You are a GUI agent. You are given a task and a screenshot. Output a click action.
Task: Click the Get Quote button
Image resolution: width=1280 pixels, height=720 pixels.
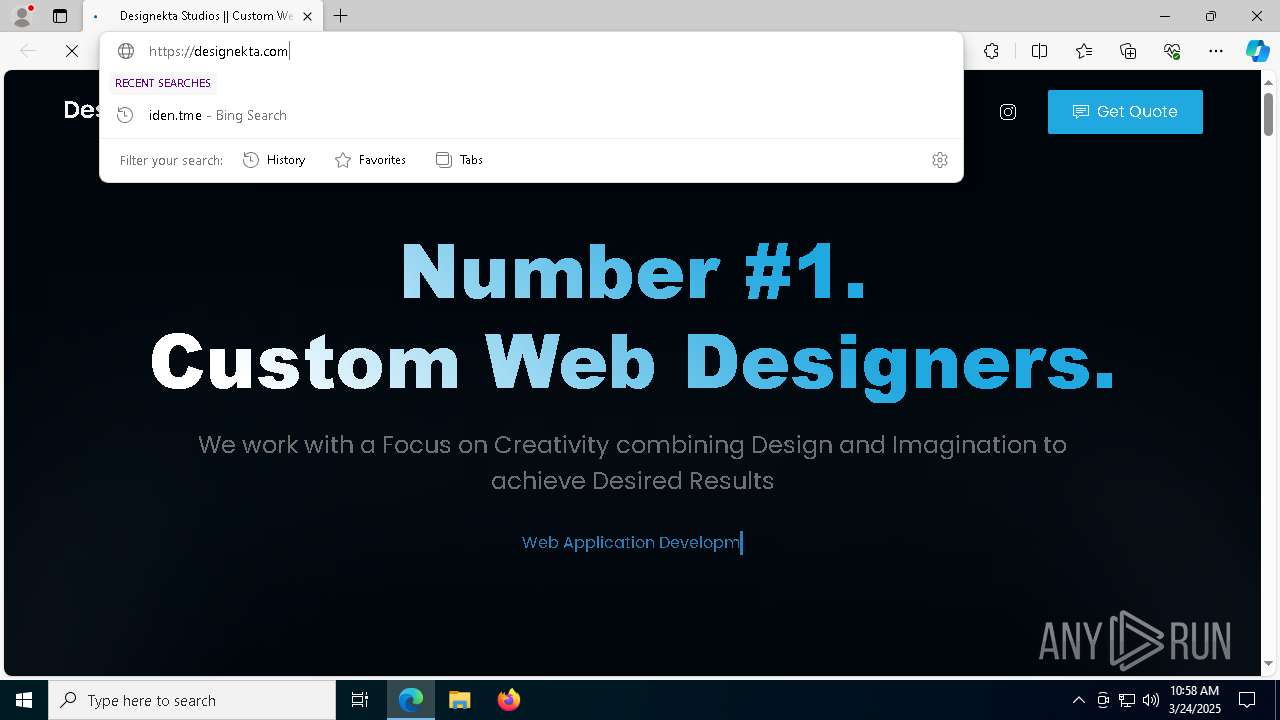[x=1125, y=112]
